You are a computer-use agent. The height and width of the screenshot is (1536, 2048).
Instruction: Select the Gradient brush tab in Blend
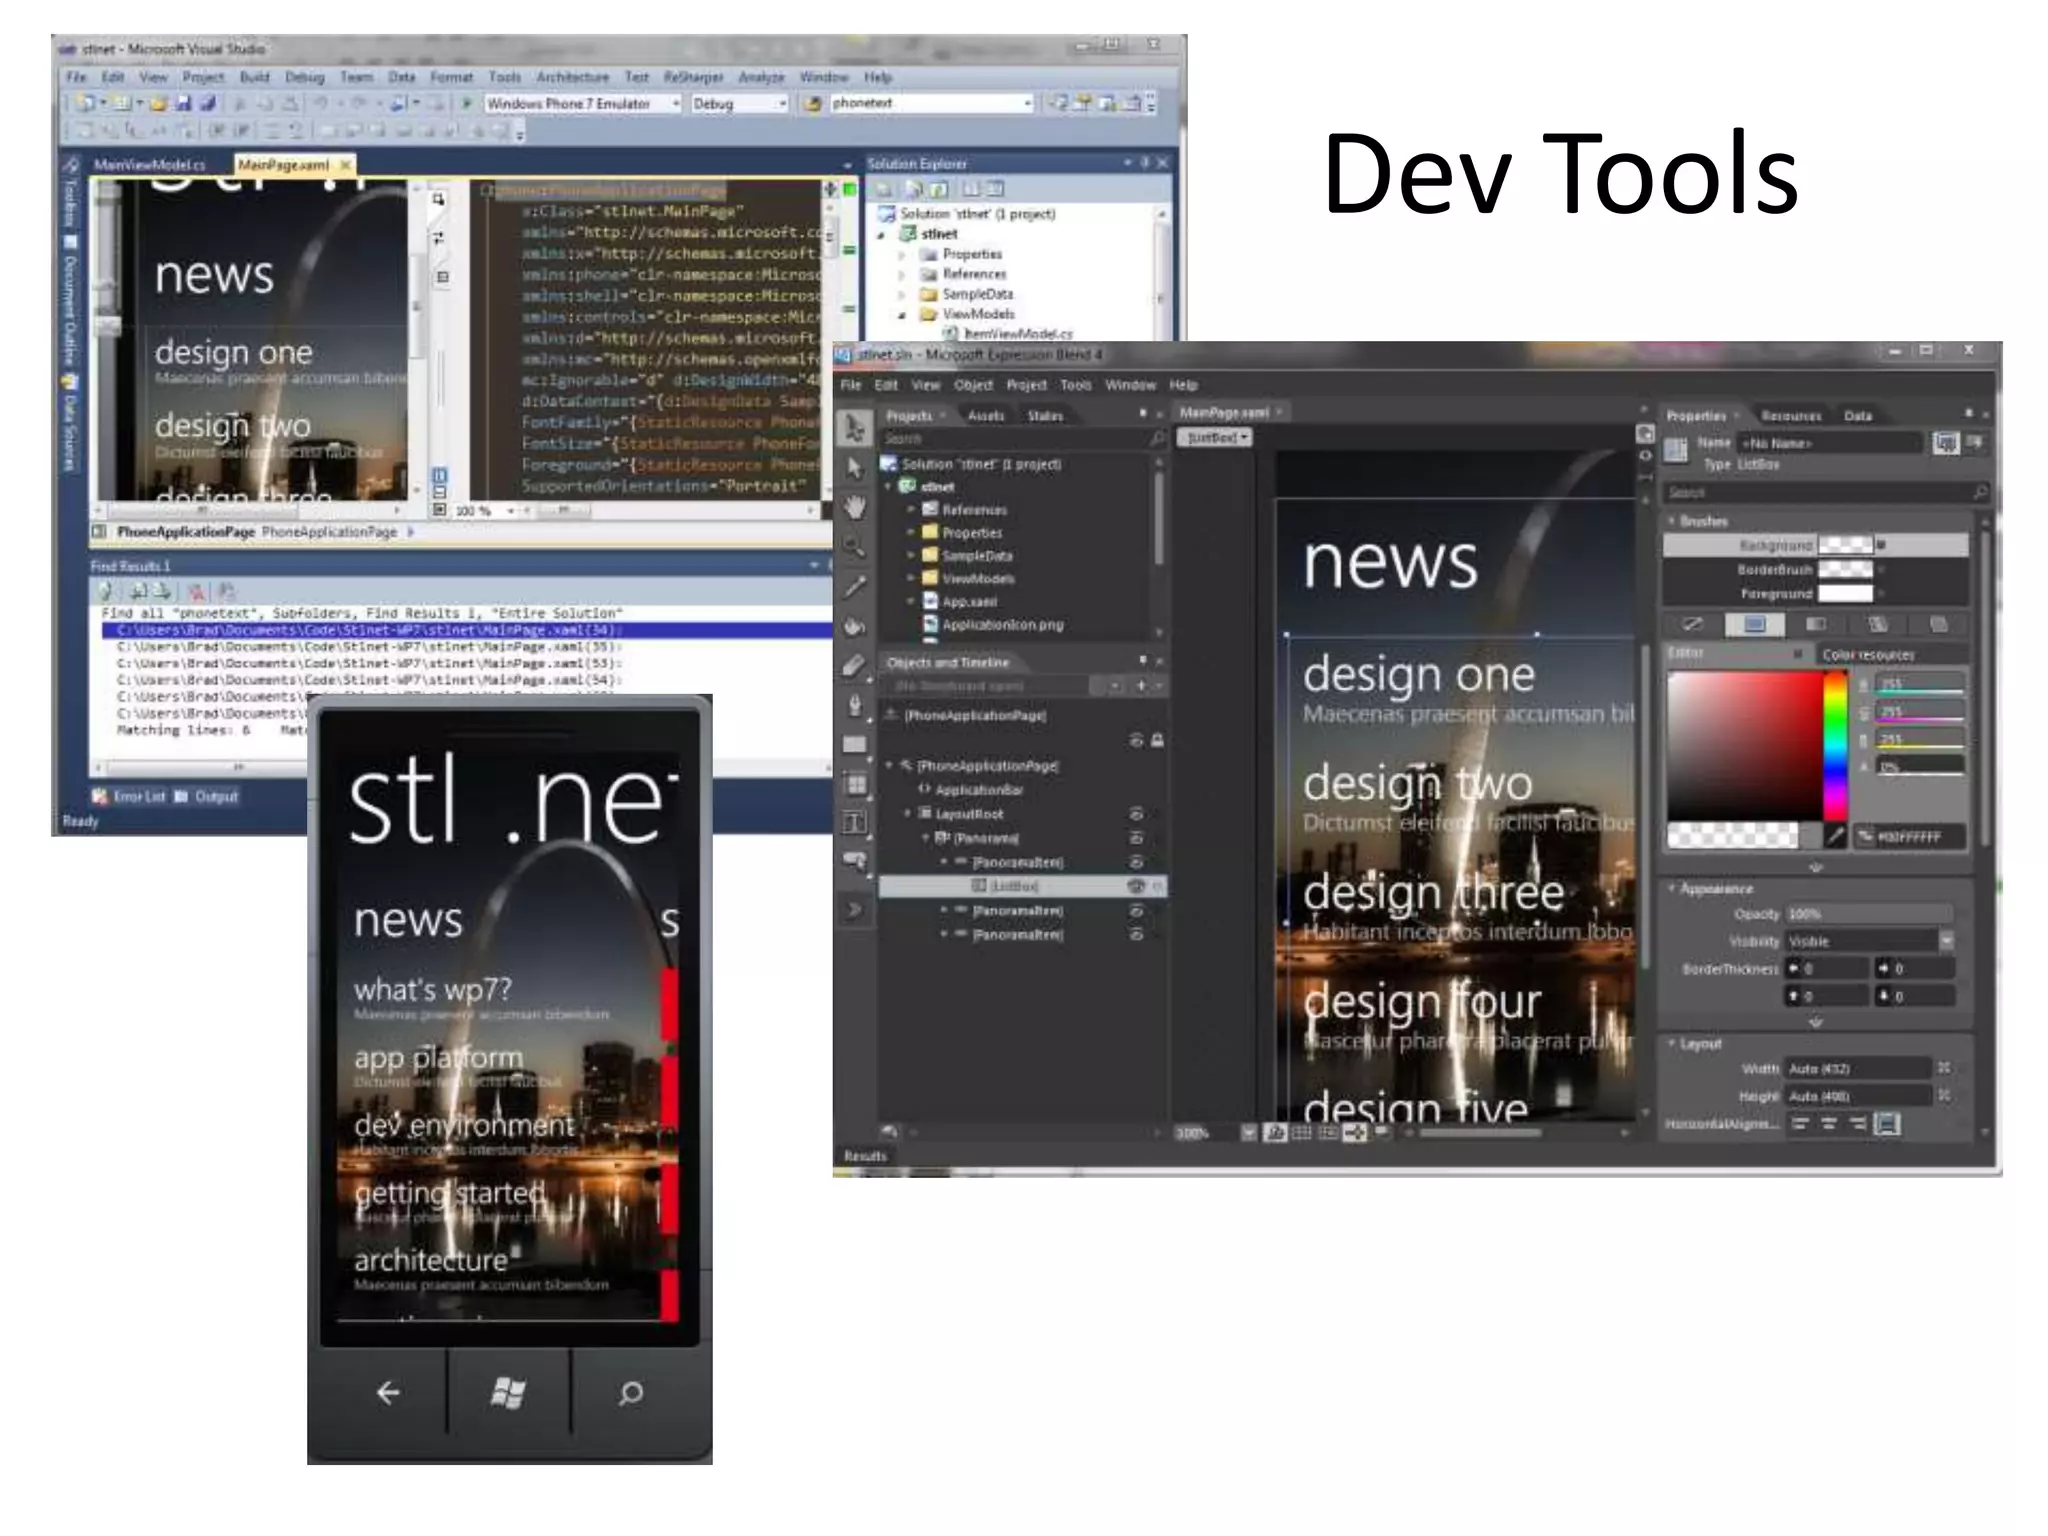[x=1816, y=624]
